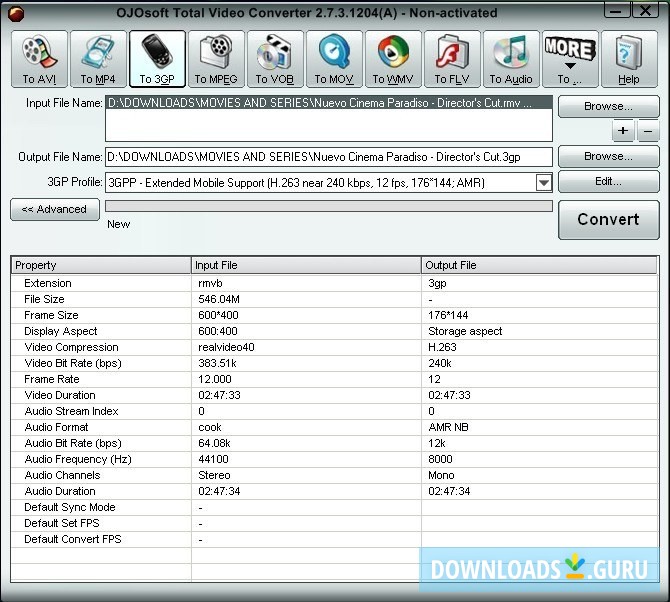The height and width of the screenshot is (602, 670).
Task: Open the Help book icon
Action: [x=629, y=59]
